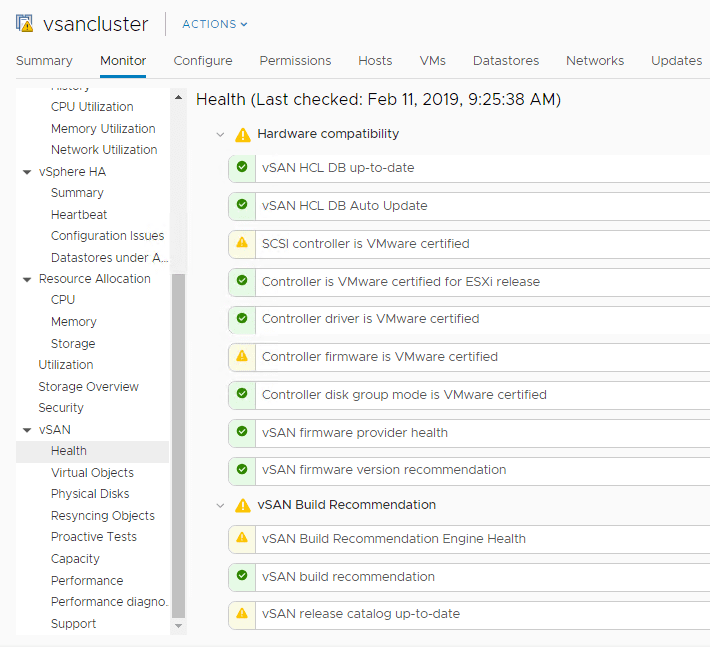The height and width of the screenshot is (647, 710).
Task: Click warning icon for SCSI controller is VMware certified
Action: point(242,242)
